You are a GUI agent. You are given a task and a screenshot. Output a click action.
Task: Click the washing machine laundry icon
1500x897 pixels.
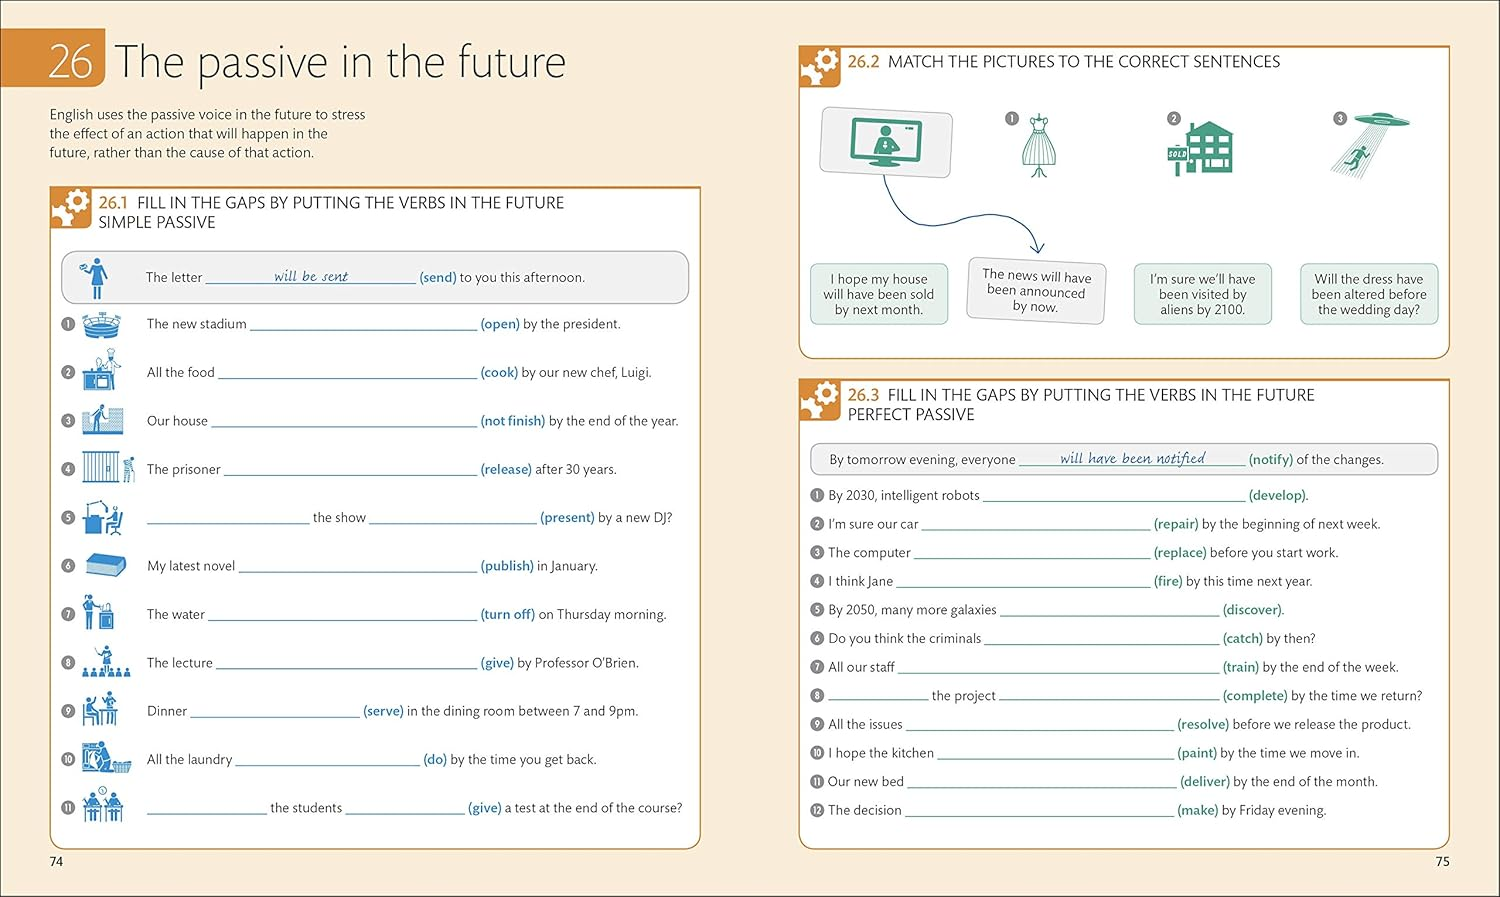(105, 758)
